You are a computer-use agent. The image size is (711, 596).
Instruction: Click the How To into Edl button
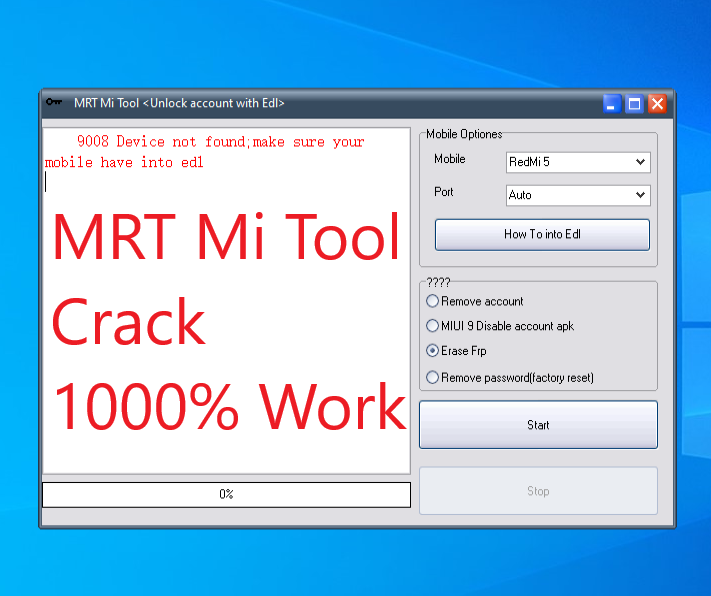(x=542, y=234)
